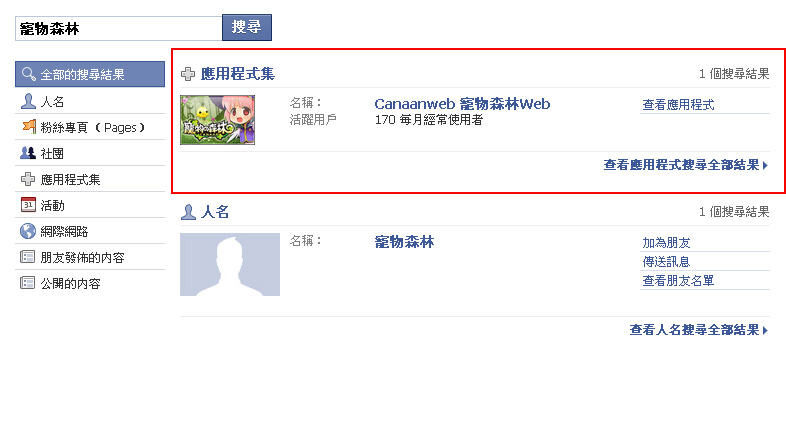Screen dimensions: 786x423
Task: Expand 查看人名搜尋全部結果 arrow link
Action: 699,330
